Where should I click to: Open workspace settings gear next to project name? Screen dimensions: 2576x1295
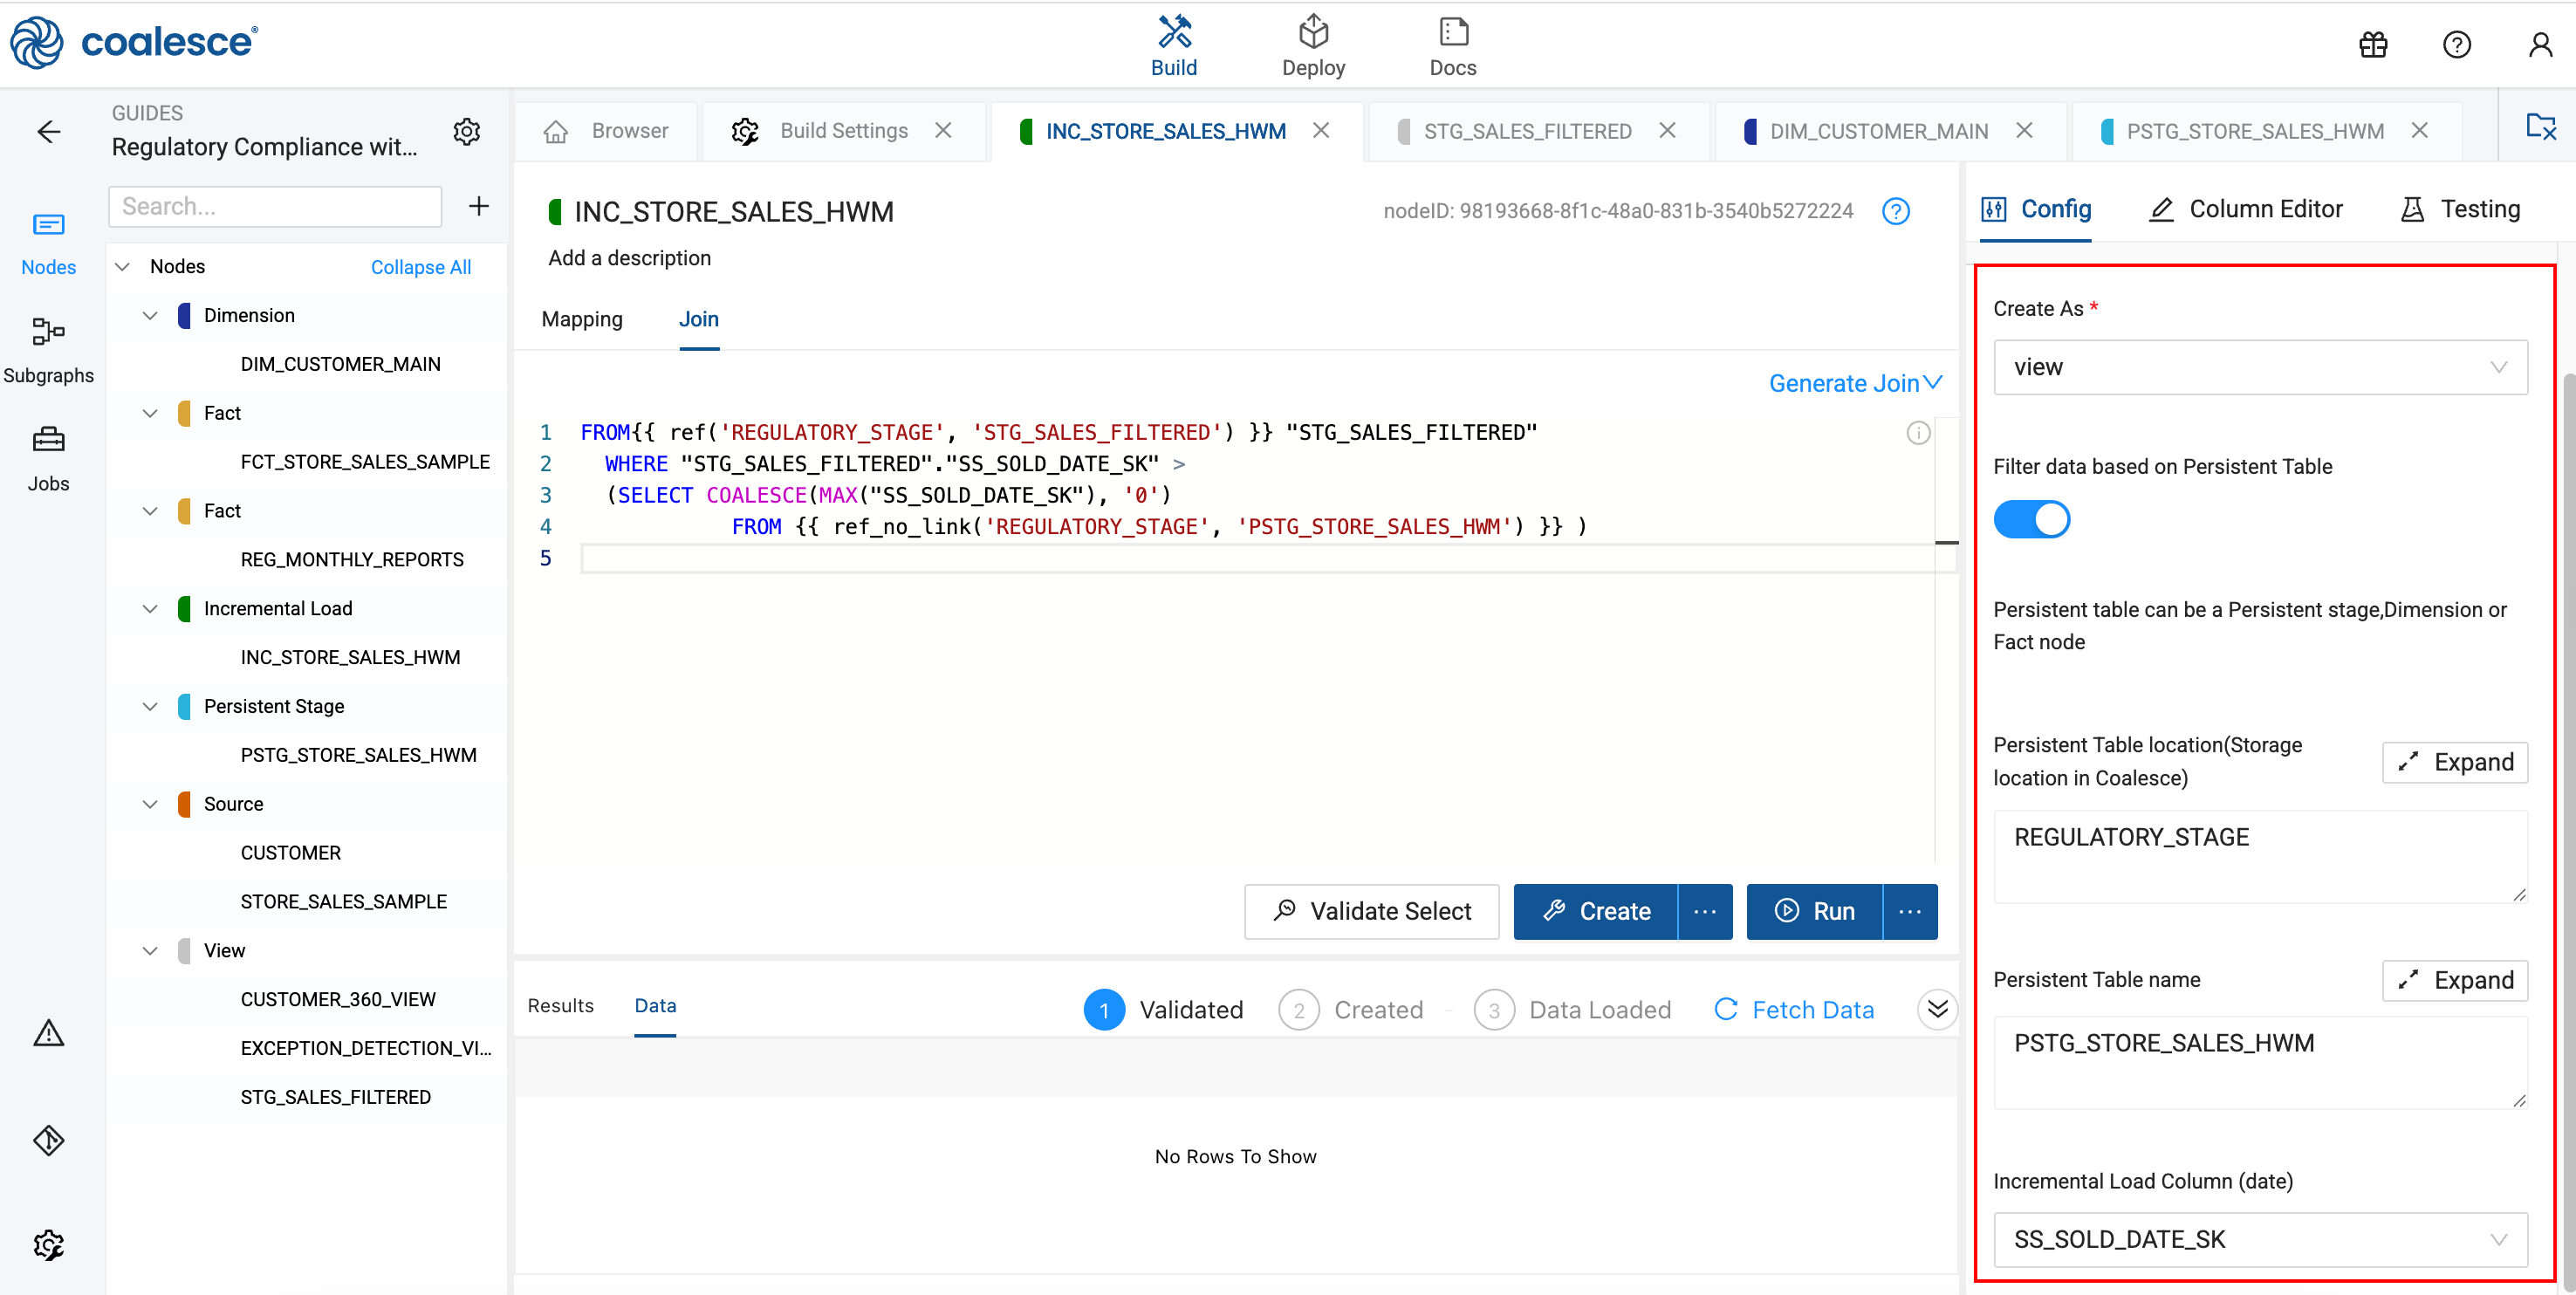(x=467, y=131)
